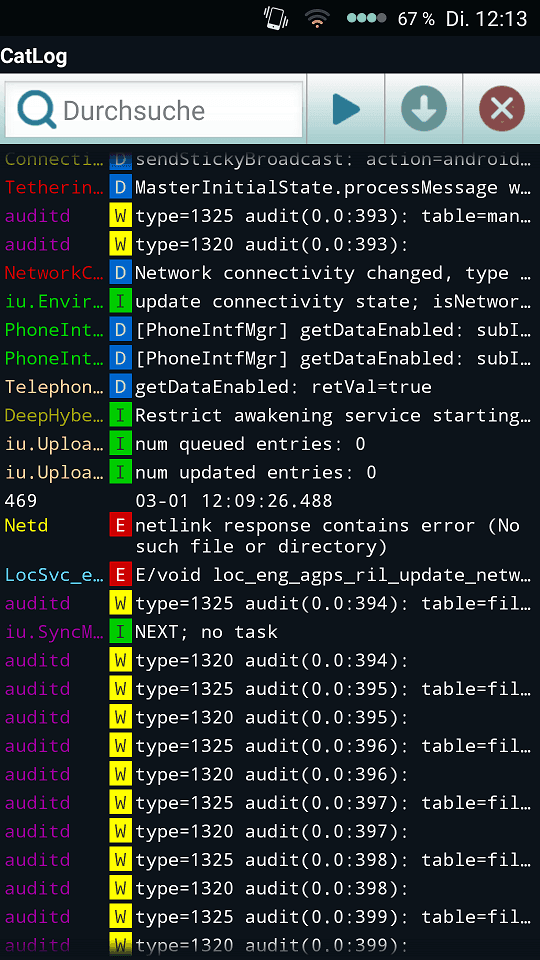Tap blue D badge on Tethering row
Image resolution: width=540 pixels, height=960 pixels.
pyautogui.click(x=120, y=187)
